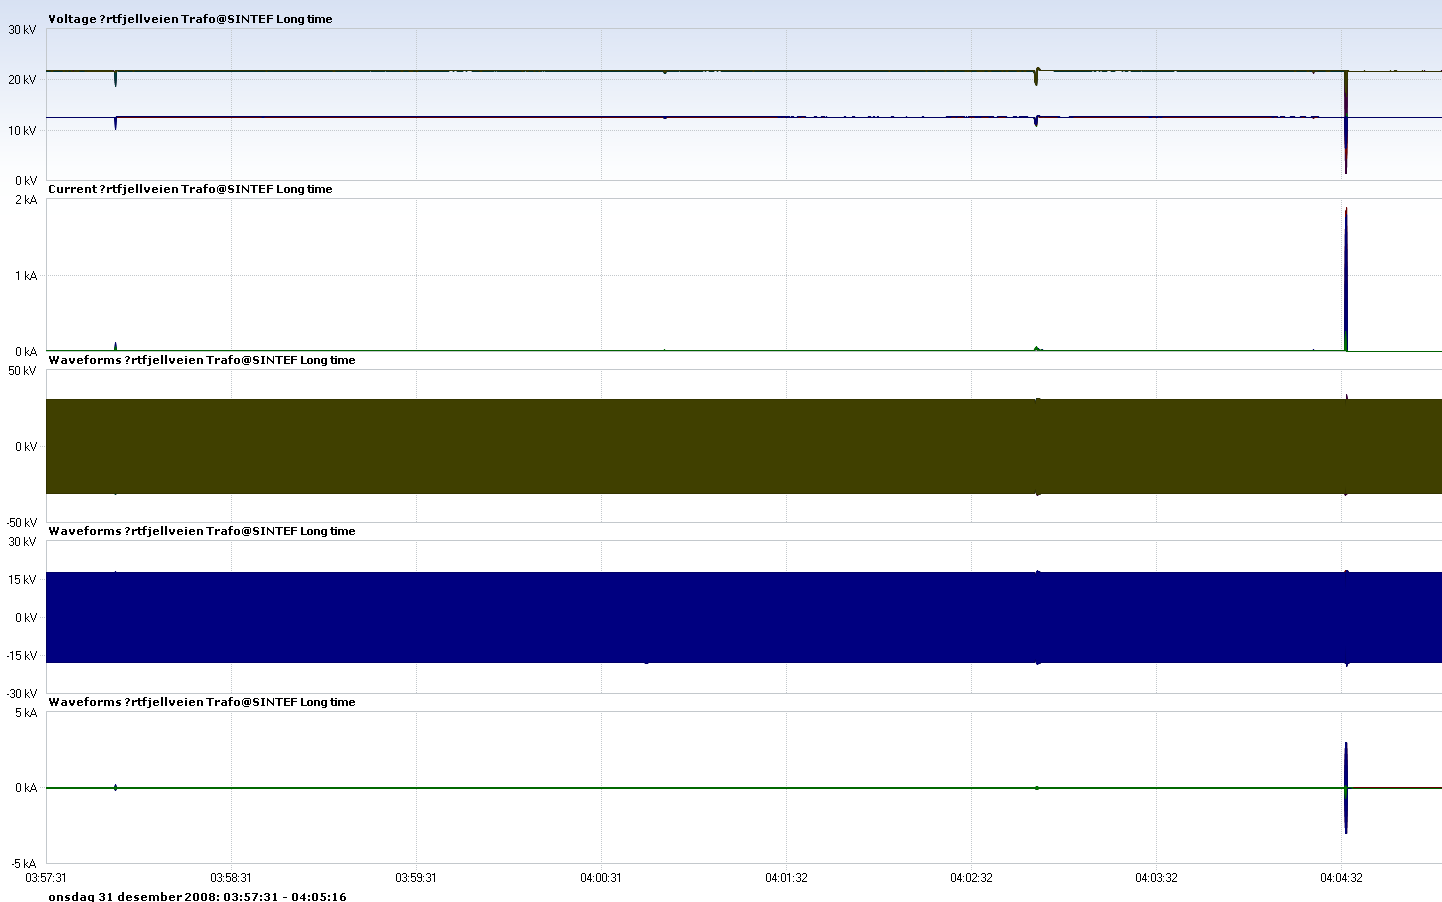This screenshot has width=1442, height=902.
Task: Click the 03:57:31 time axis label
Action: [46, 878]
